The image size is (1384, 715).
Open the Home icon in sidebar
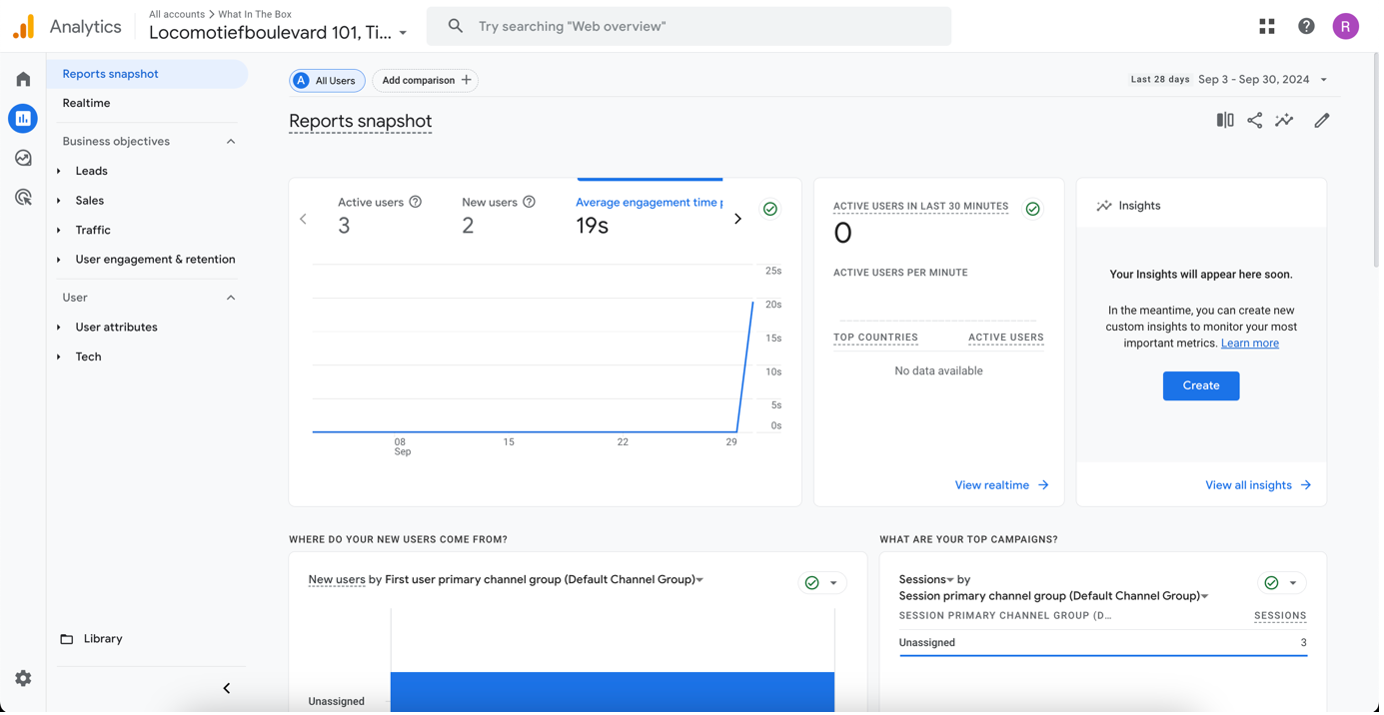coord(23,79)
